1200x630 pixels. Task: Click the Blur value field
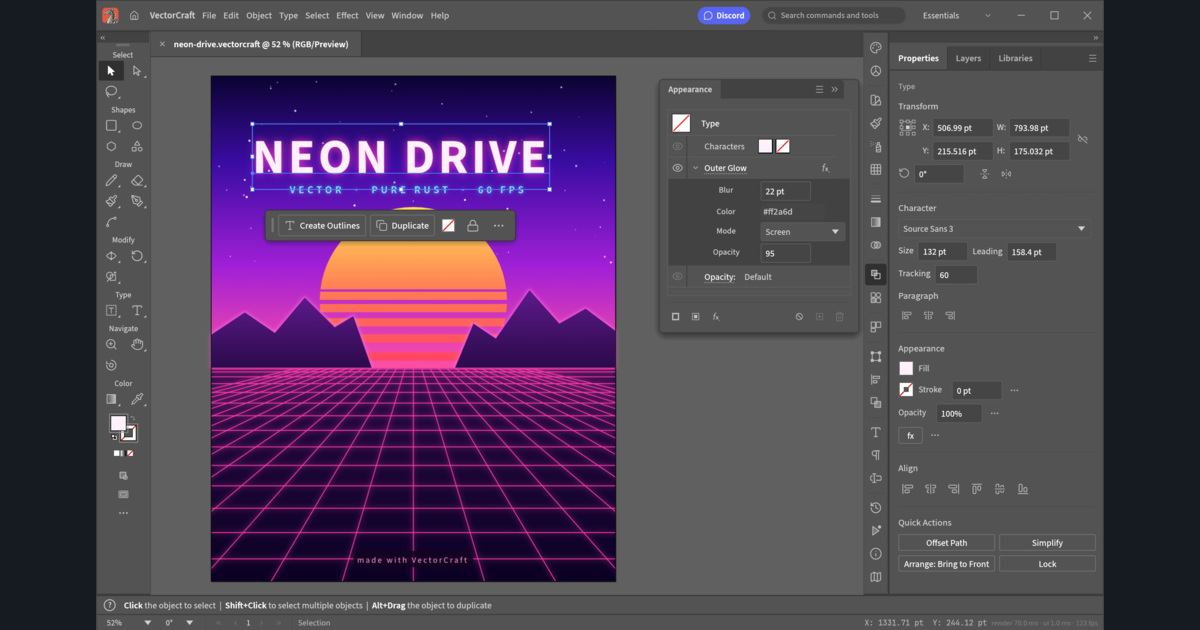pos(786,191)
